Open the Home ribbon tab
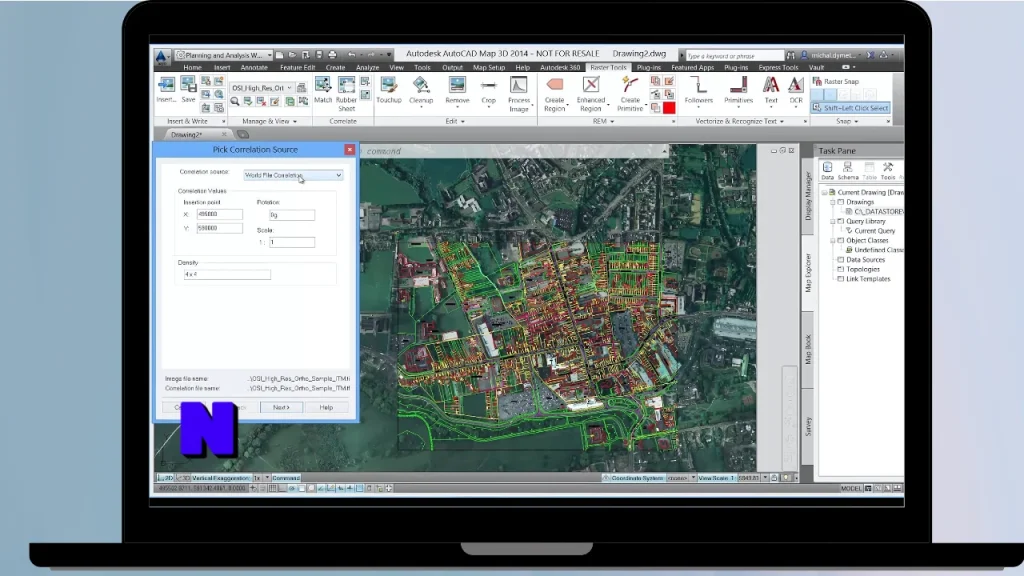 click(192, 67)
